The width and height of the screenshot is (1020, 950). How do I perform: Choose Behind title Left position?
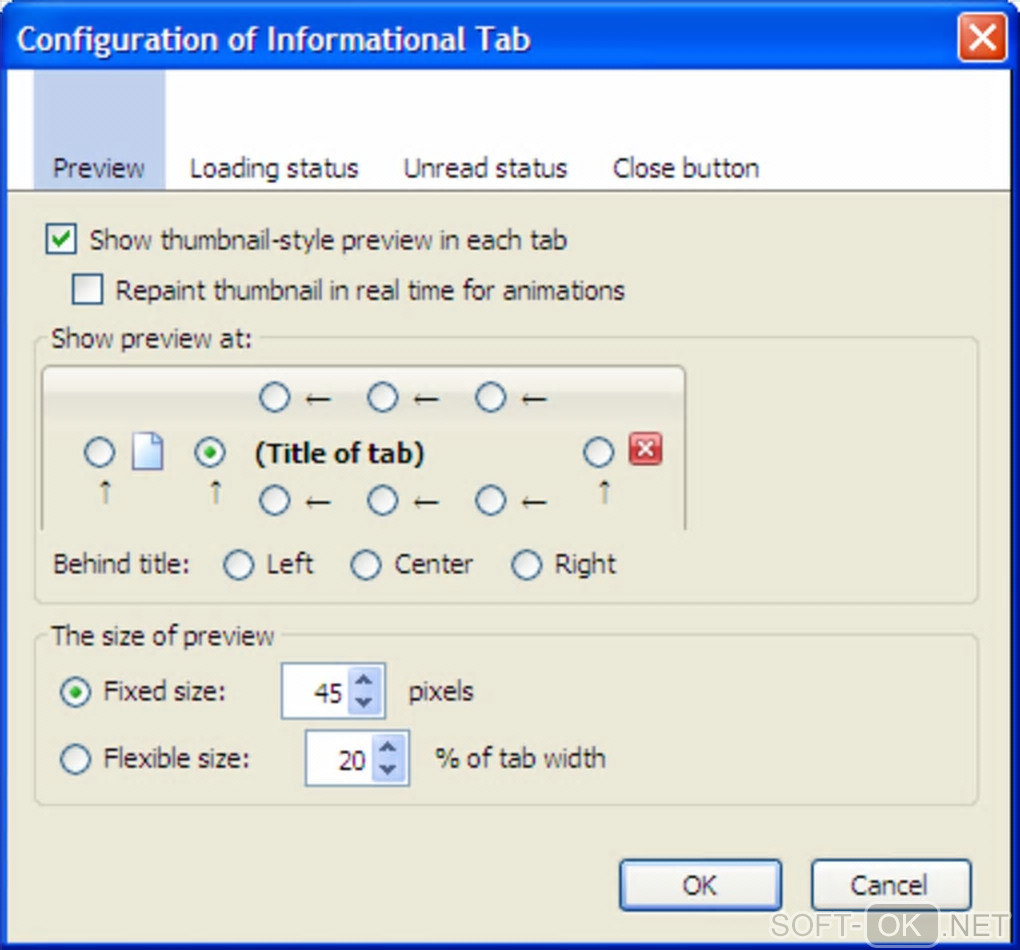[x=239, y=565]
